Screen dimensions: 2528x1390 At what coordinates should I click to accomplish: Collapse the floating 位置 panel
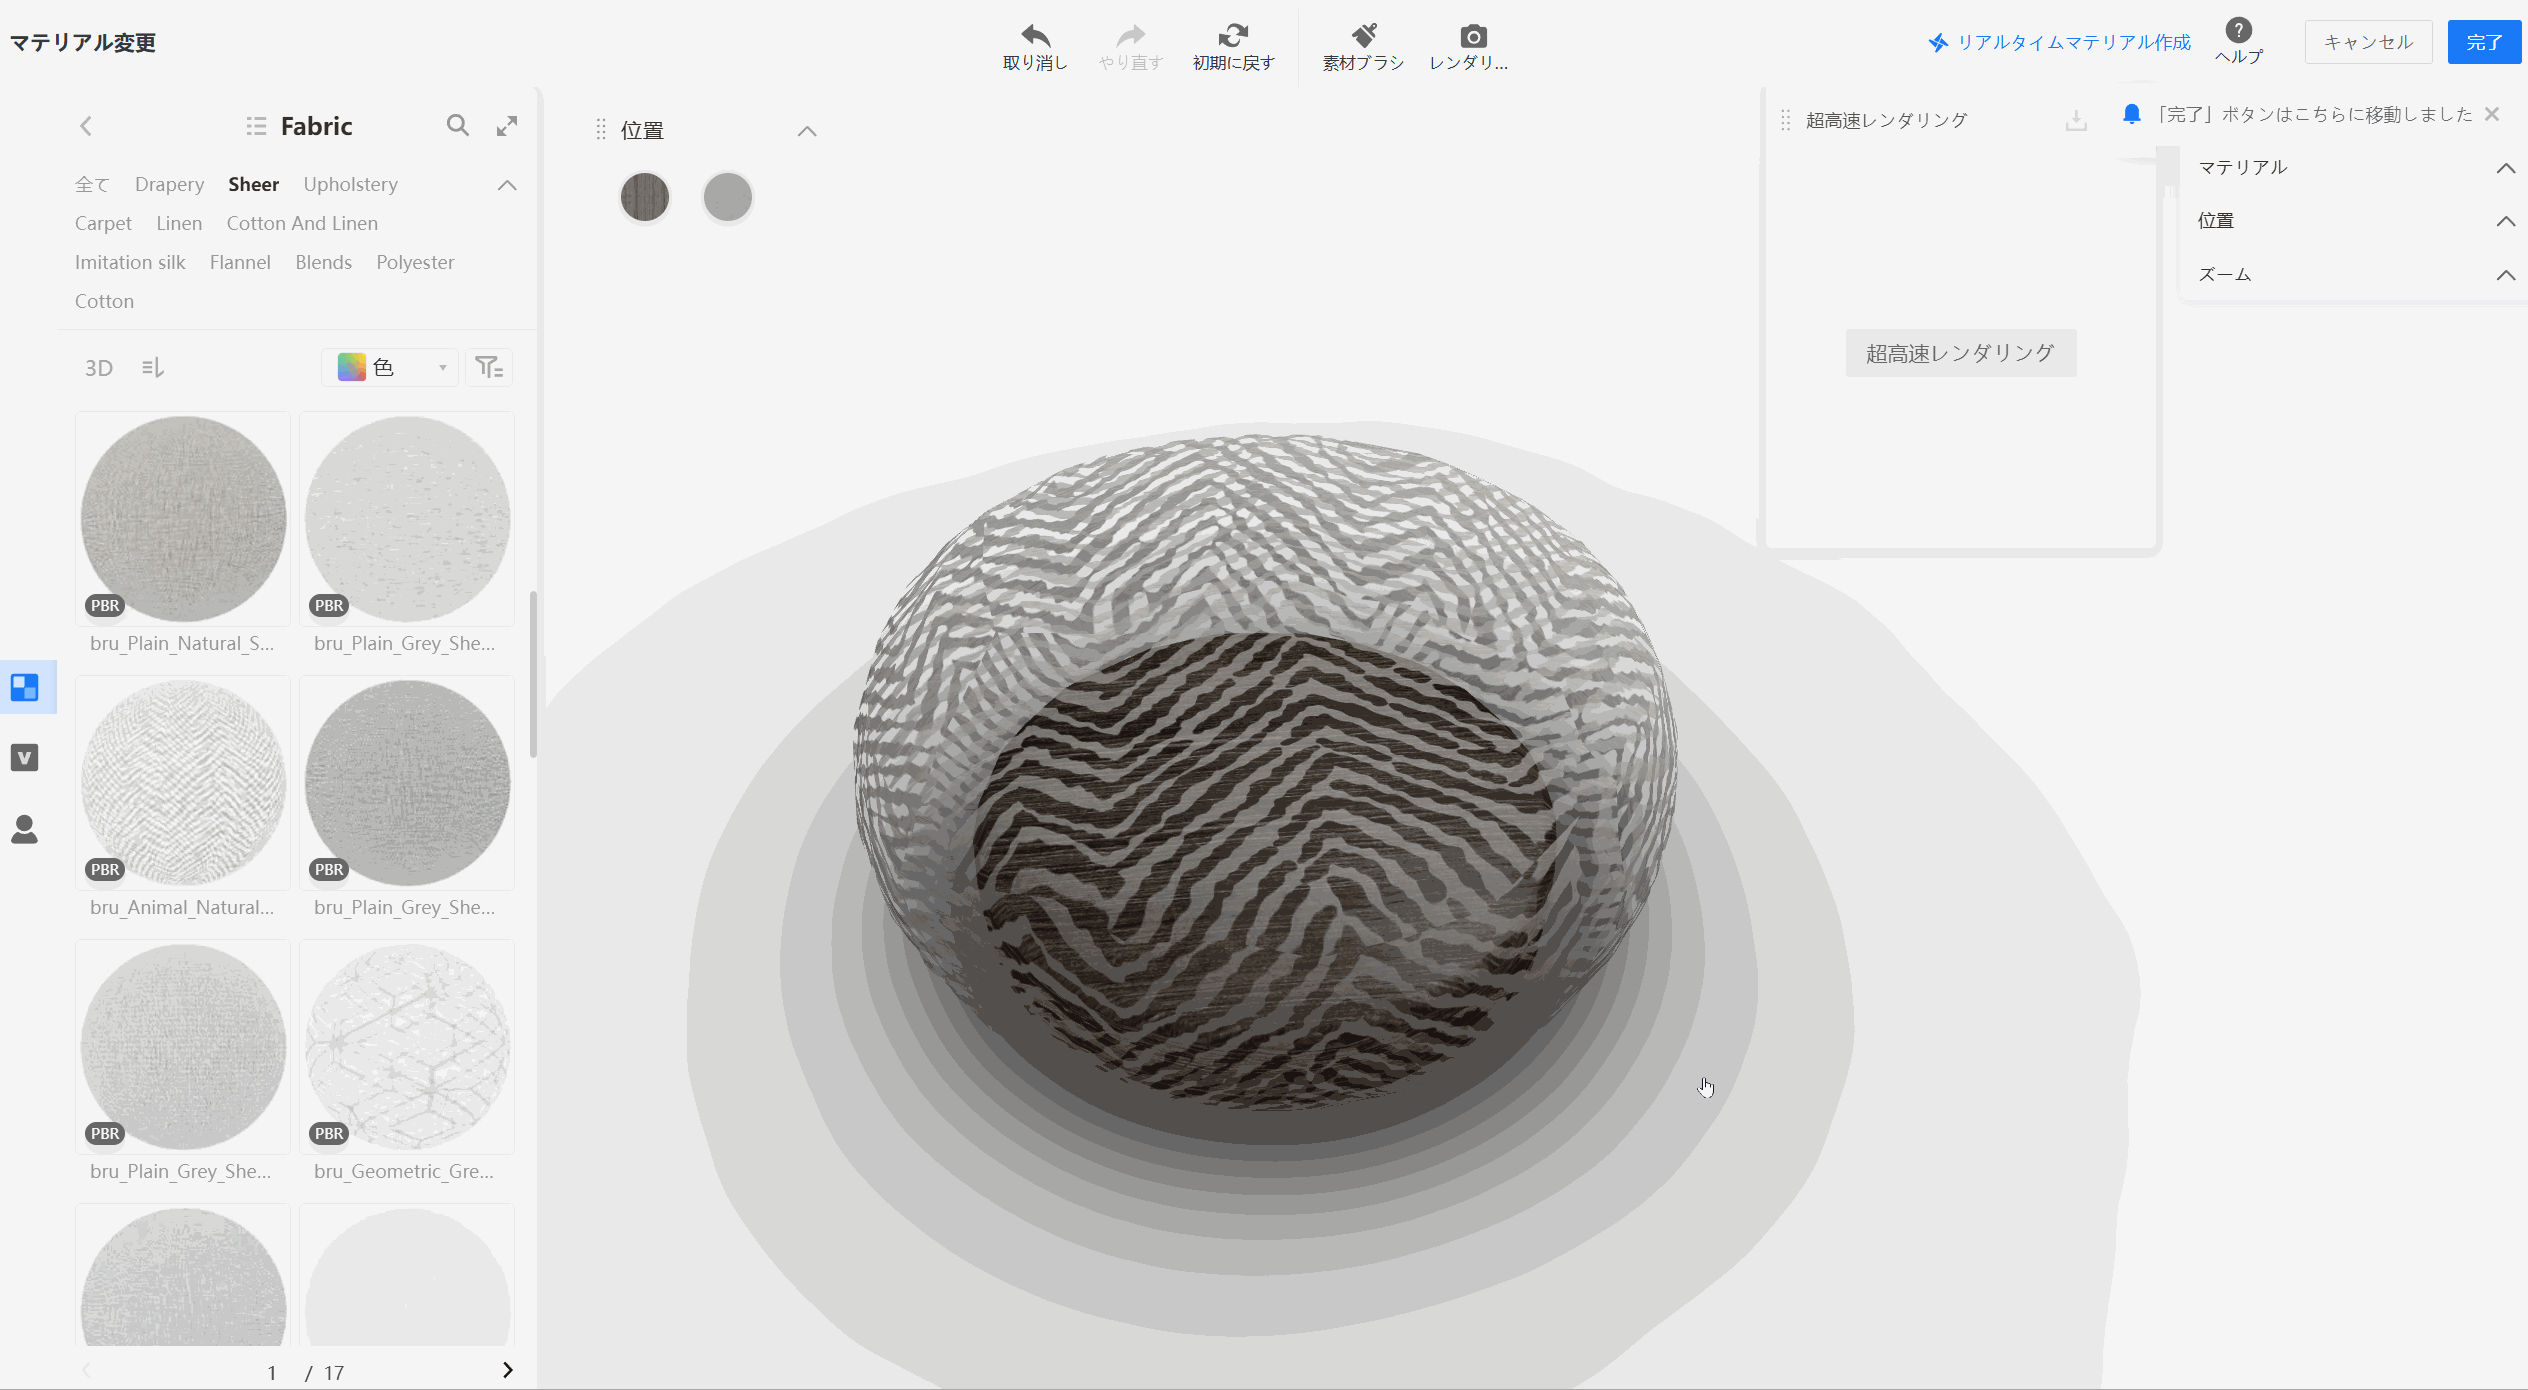[x=807, y=131]
